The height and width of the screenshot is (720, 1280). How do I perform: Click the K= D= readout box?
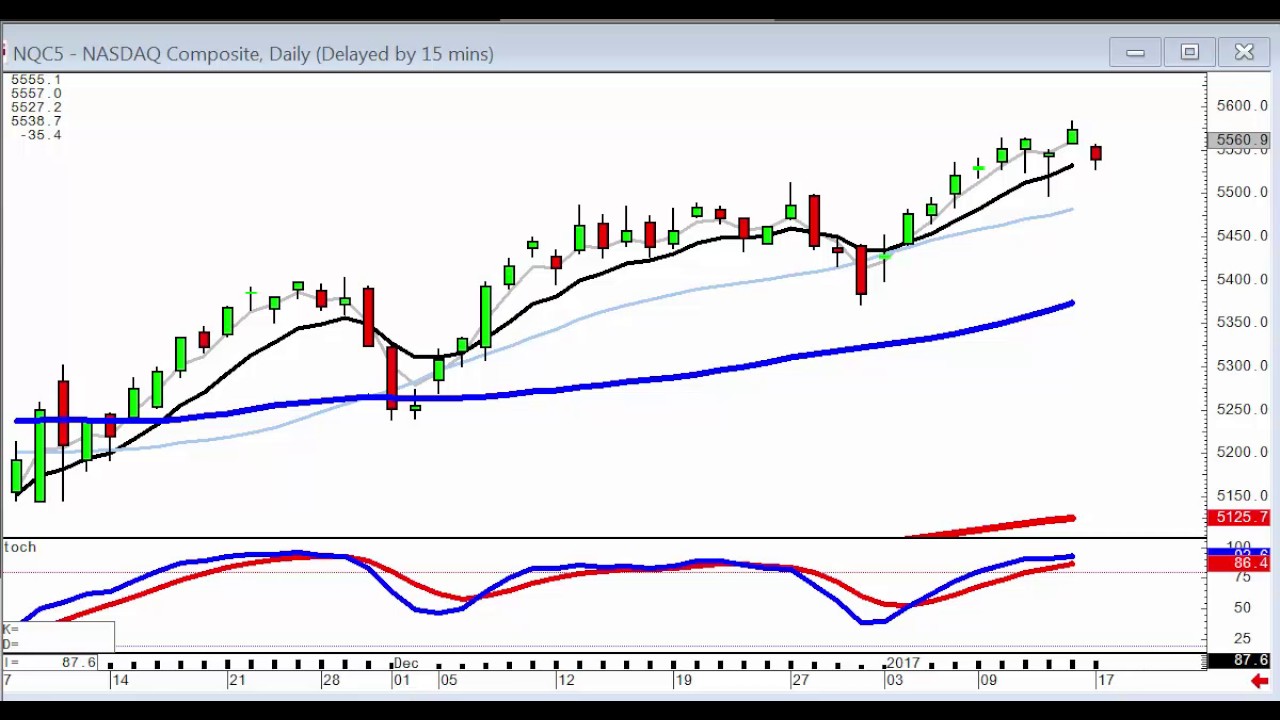point(58,636)
